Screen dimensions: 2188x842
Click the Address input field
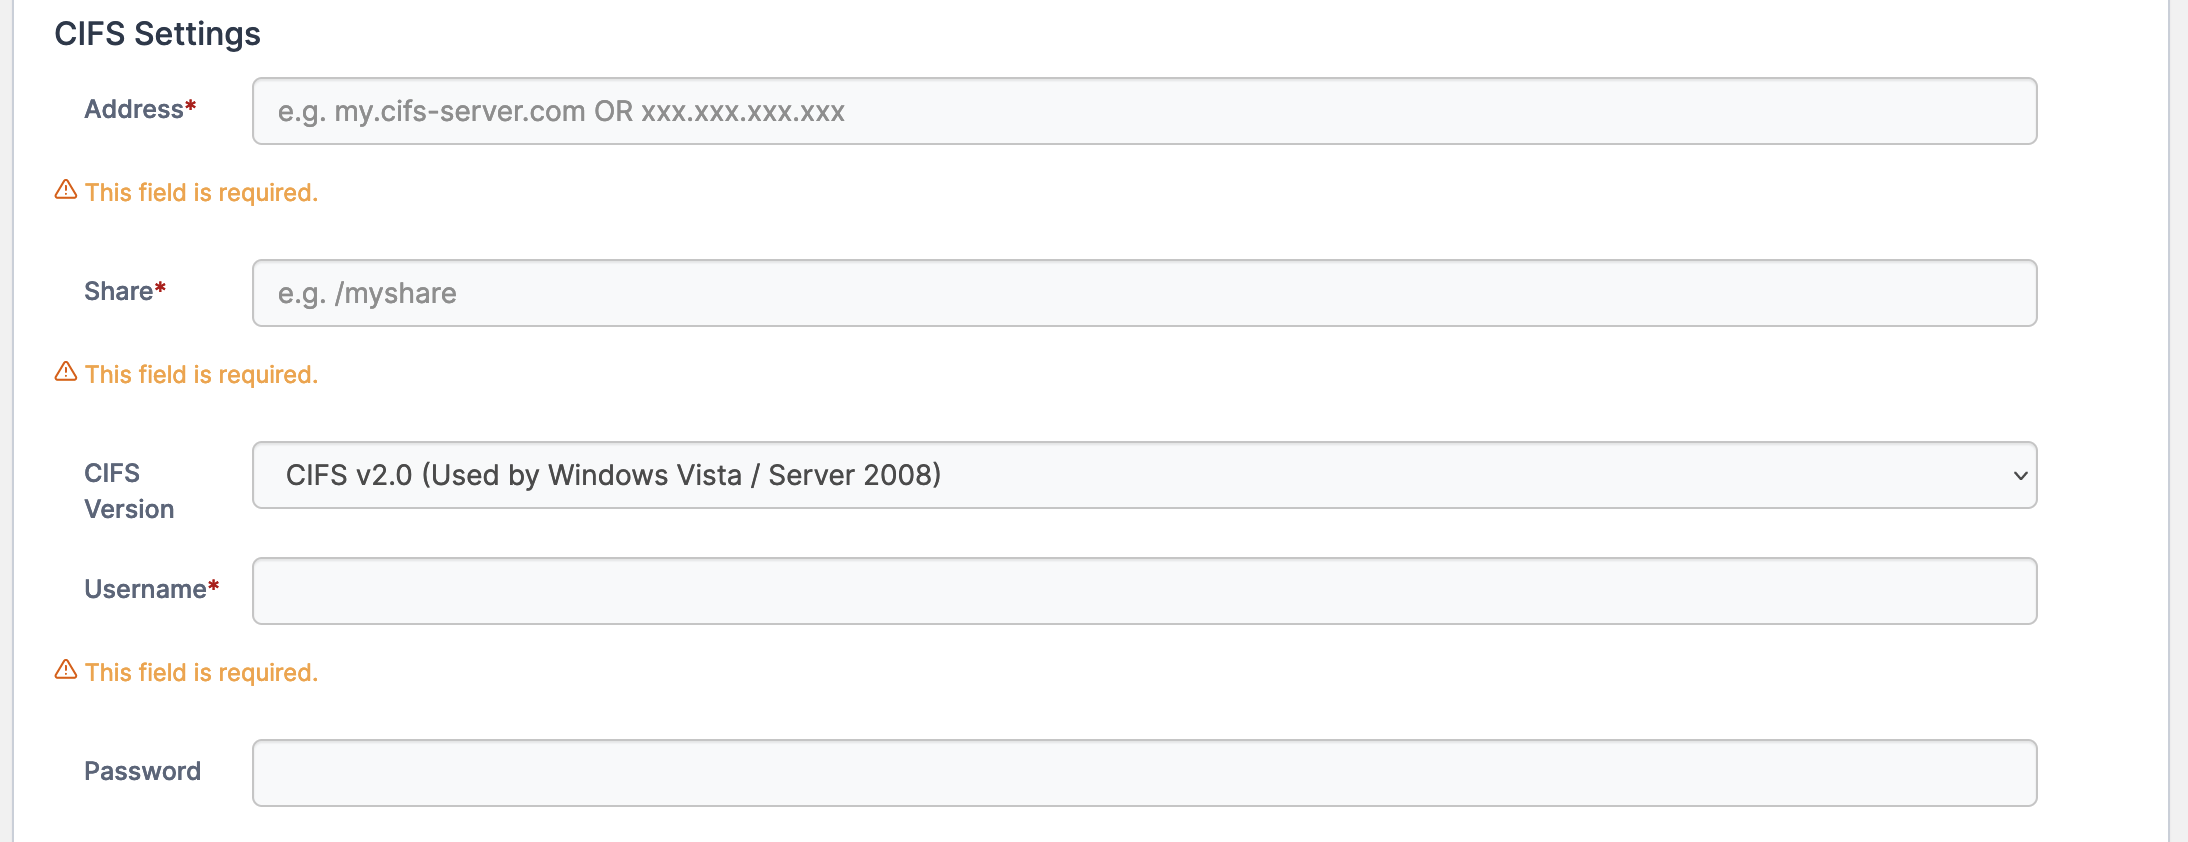click(x=1144, y=111)
